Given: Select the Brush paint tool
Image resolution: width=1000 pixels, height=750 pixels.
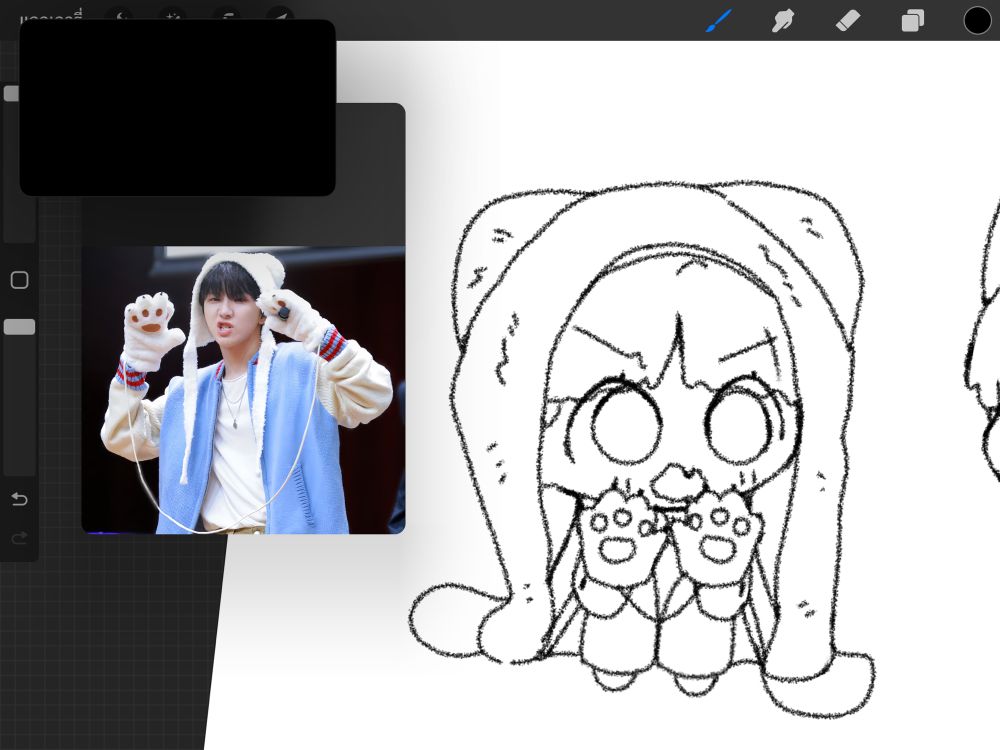Looking at the screenshot, I should pos(719,20).
